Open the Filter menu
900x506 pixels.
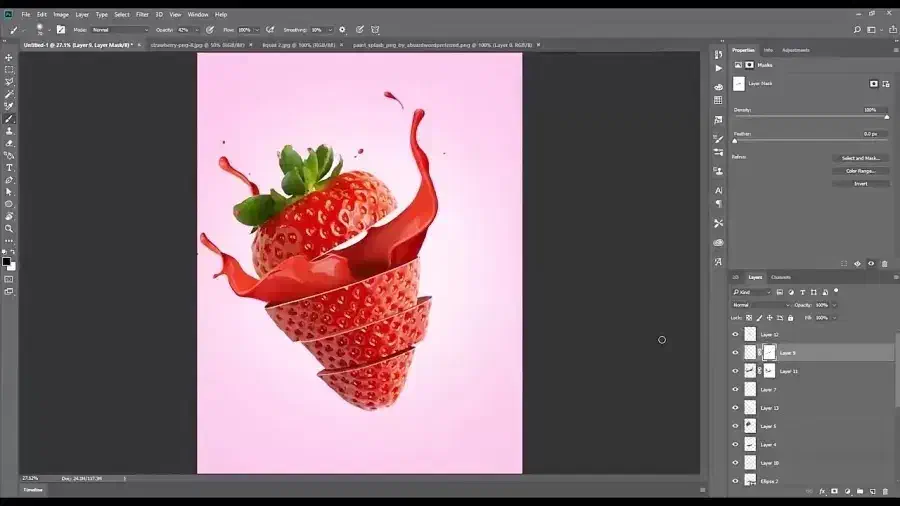click(142, 15)
